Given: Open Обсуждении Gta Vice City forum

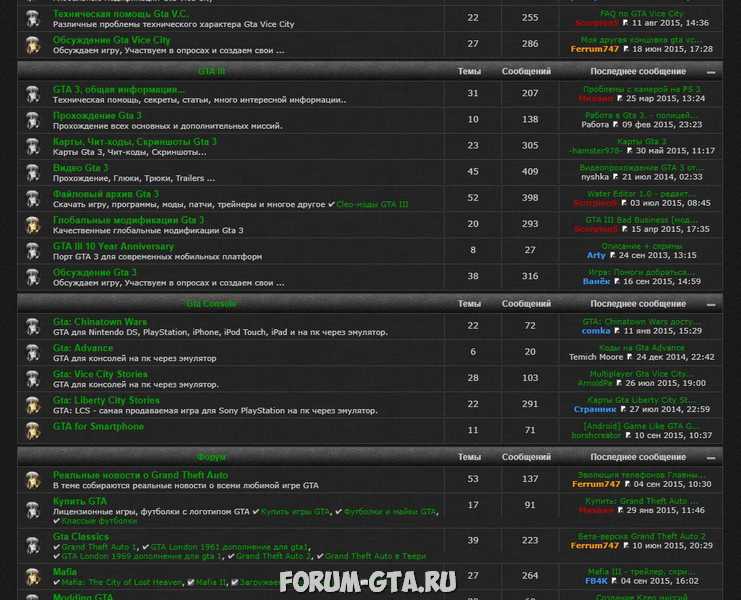Looking at the screenshot, I should click(112, 40).
